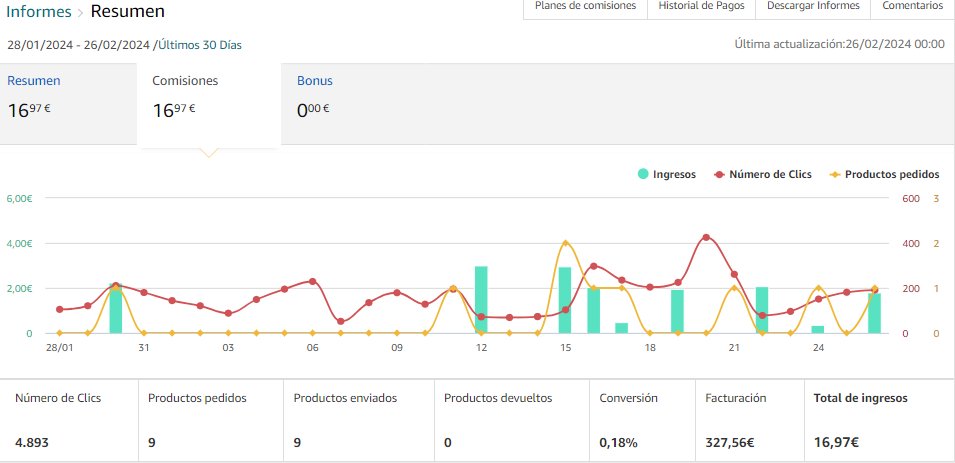Open the Informes breadcrumb link
The height and width of the screenshot is (463, 955).
(39, 11)
